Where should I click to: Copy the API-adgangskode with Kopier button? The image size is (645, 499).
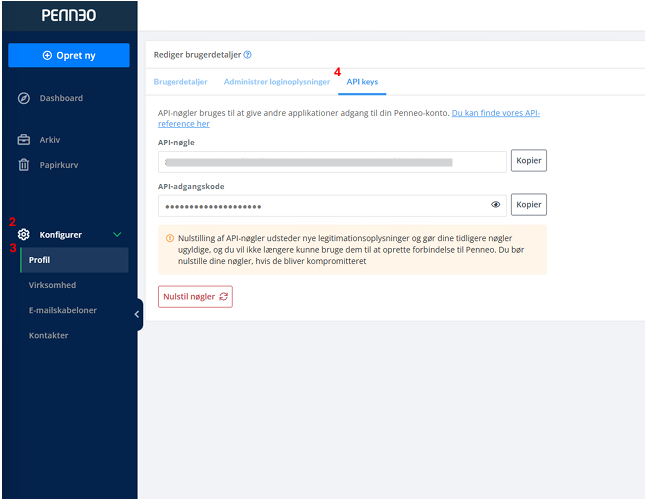(529, 204)
